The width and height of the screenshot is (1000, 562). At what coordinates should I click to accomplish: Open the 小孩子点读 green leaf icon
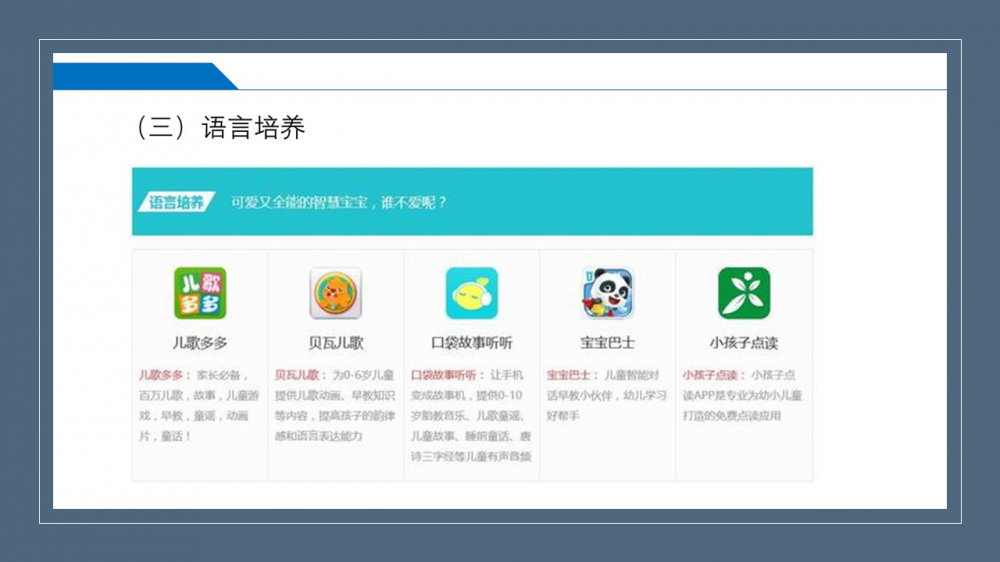[x=743, y=293]
